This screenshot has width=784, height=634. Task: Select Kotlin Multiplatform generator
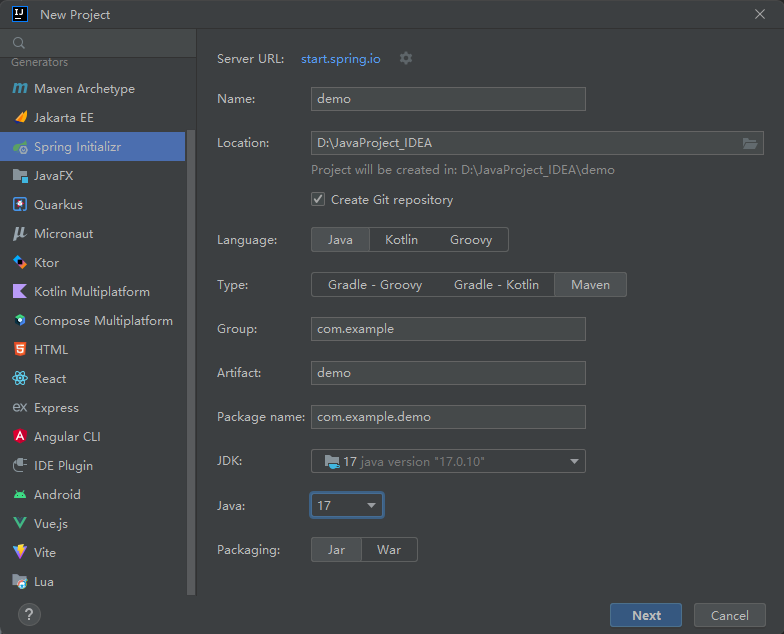(x=93, y=292)
